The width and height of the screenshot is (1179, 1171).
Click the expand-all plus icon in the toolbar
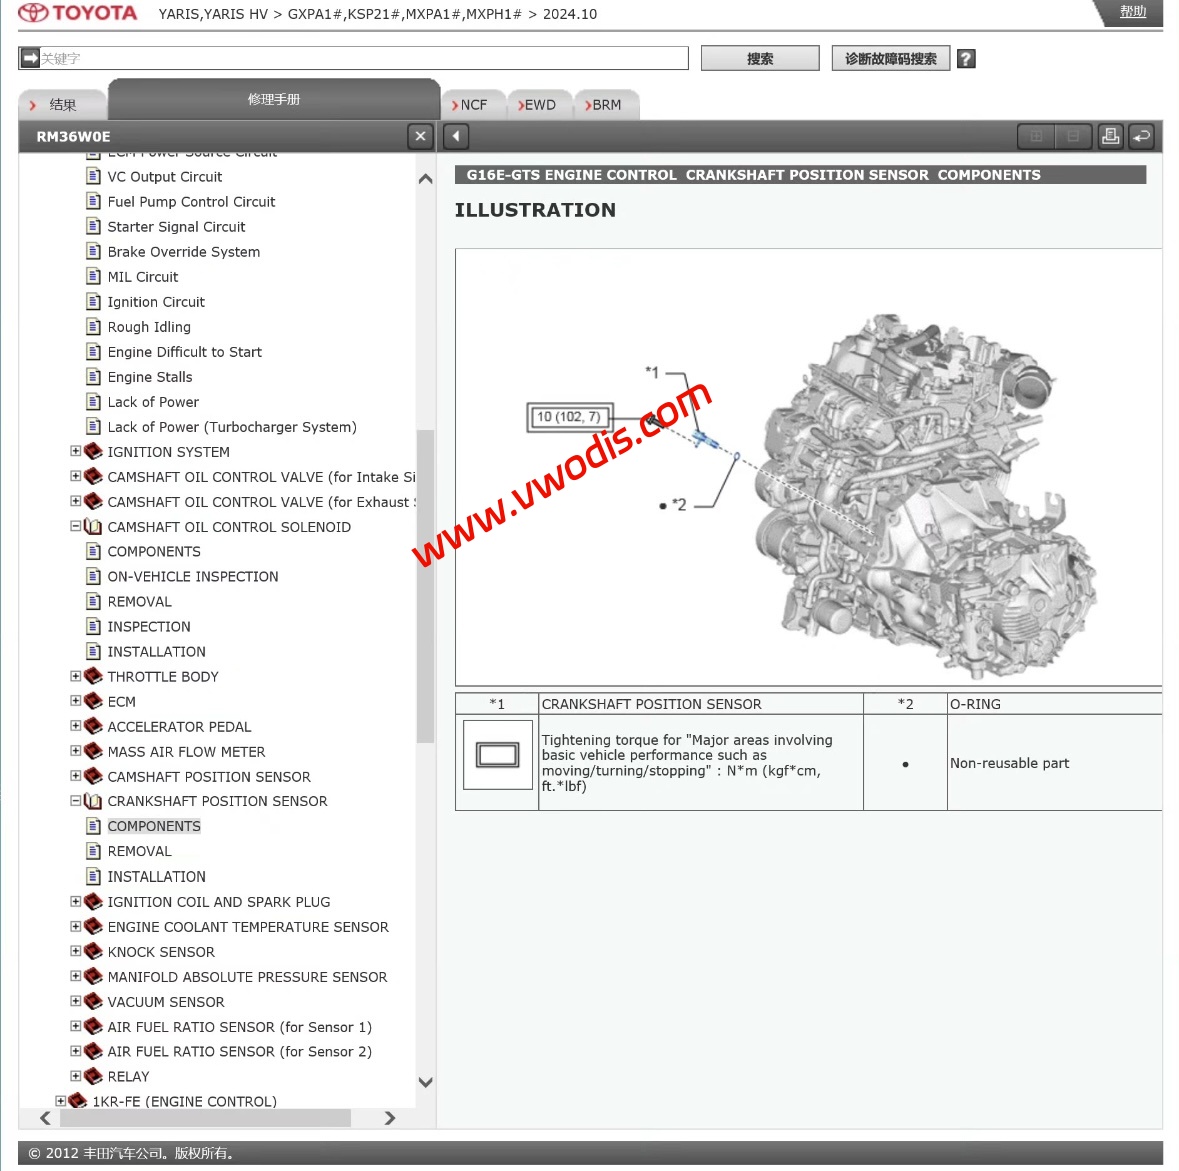(x=1036, y=136)
